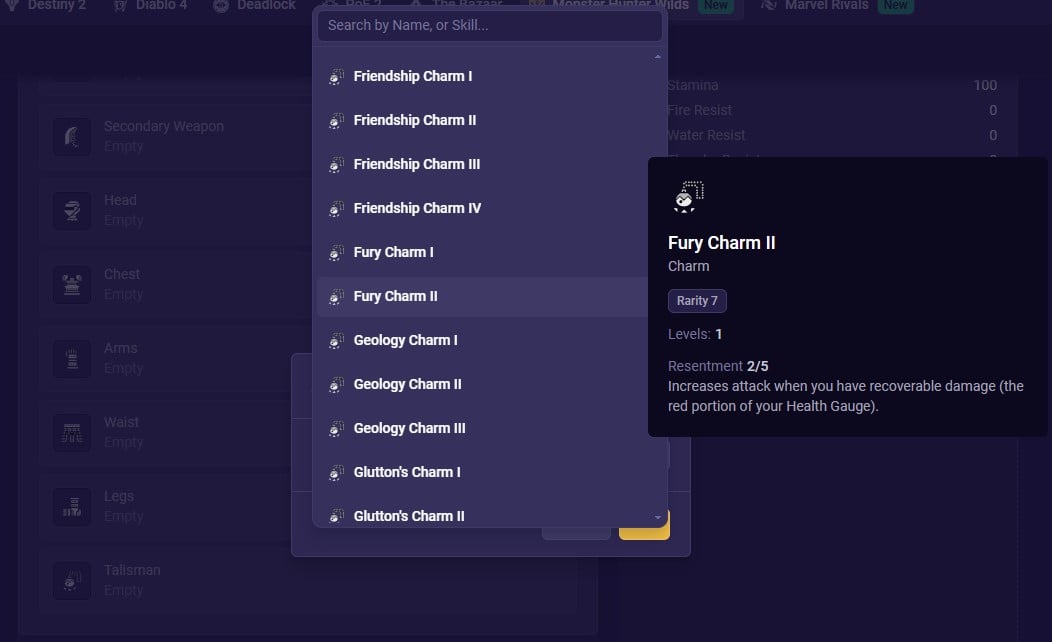The height and width of the screenshot is (642, 1052).
Task: Click the Waist armor slot icon
Action: 72,432
